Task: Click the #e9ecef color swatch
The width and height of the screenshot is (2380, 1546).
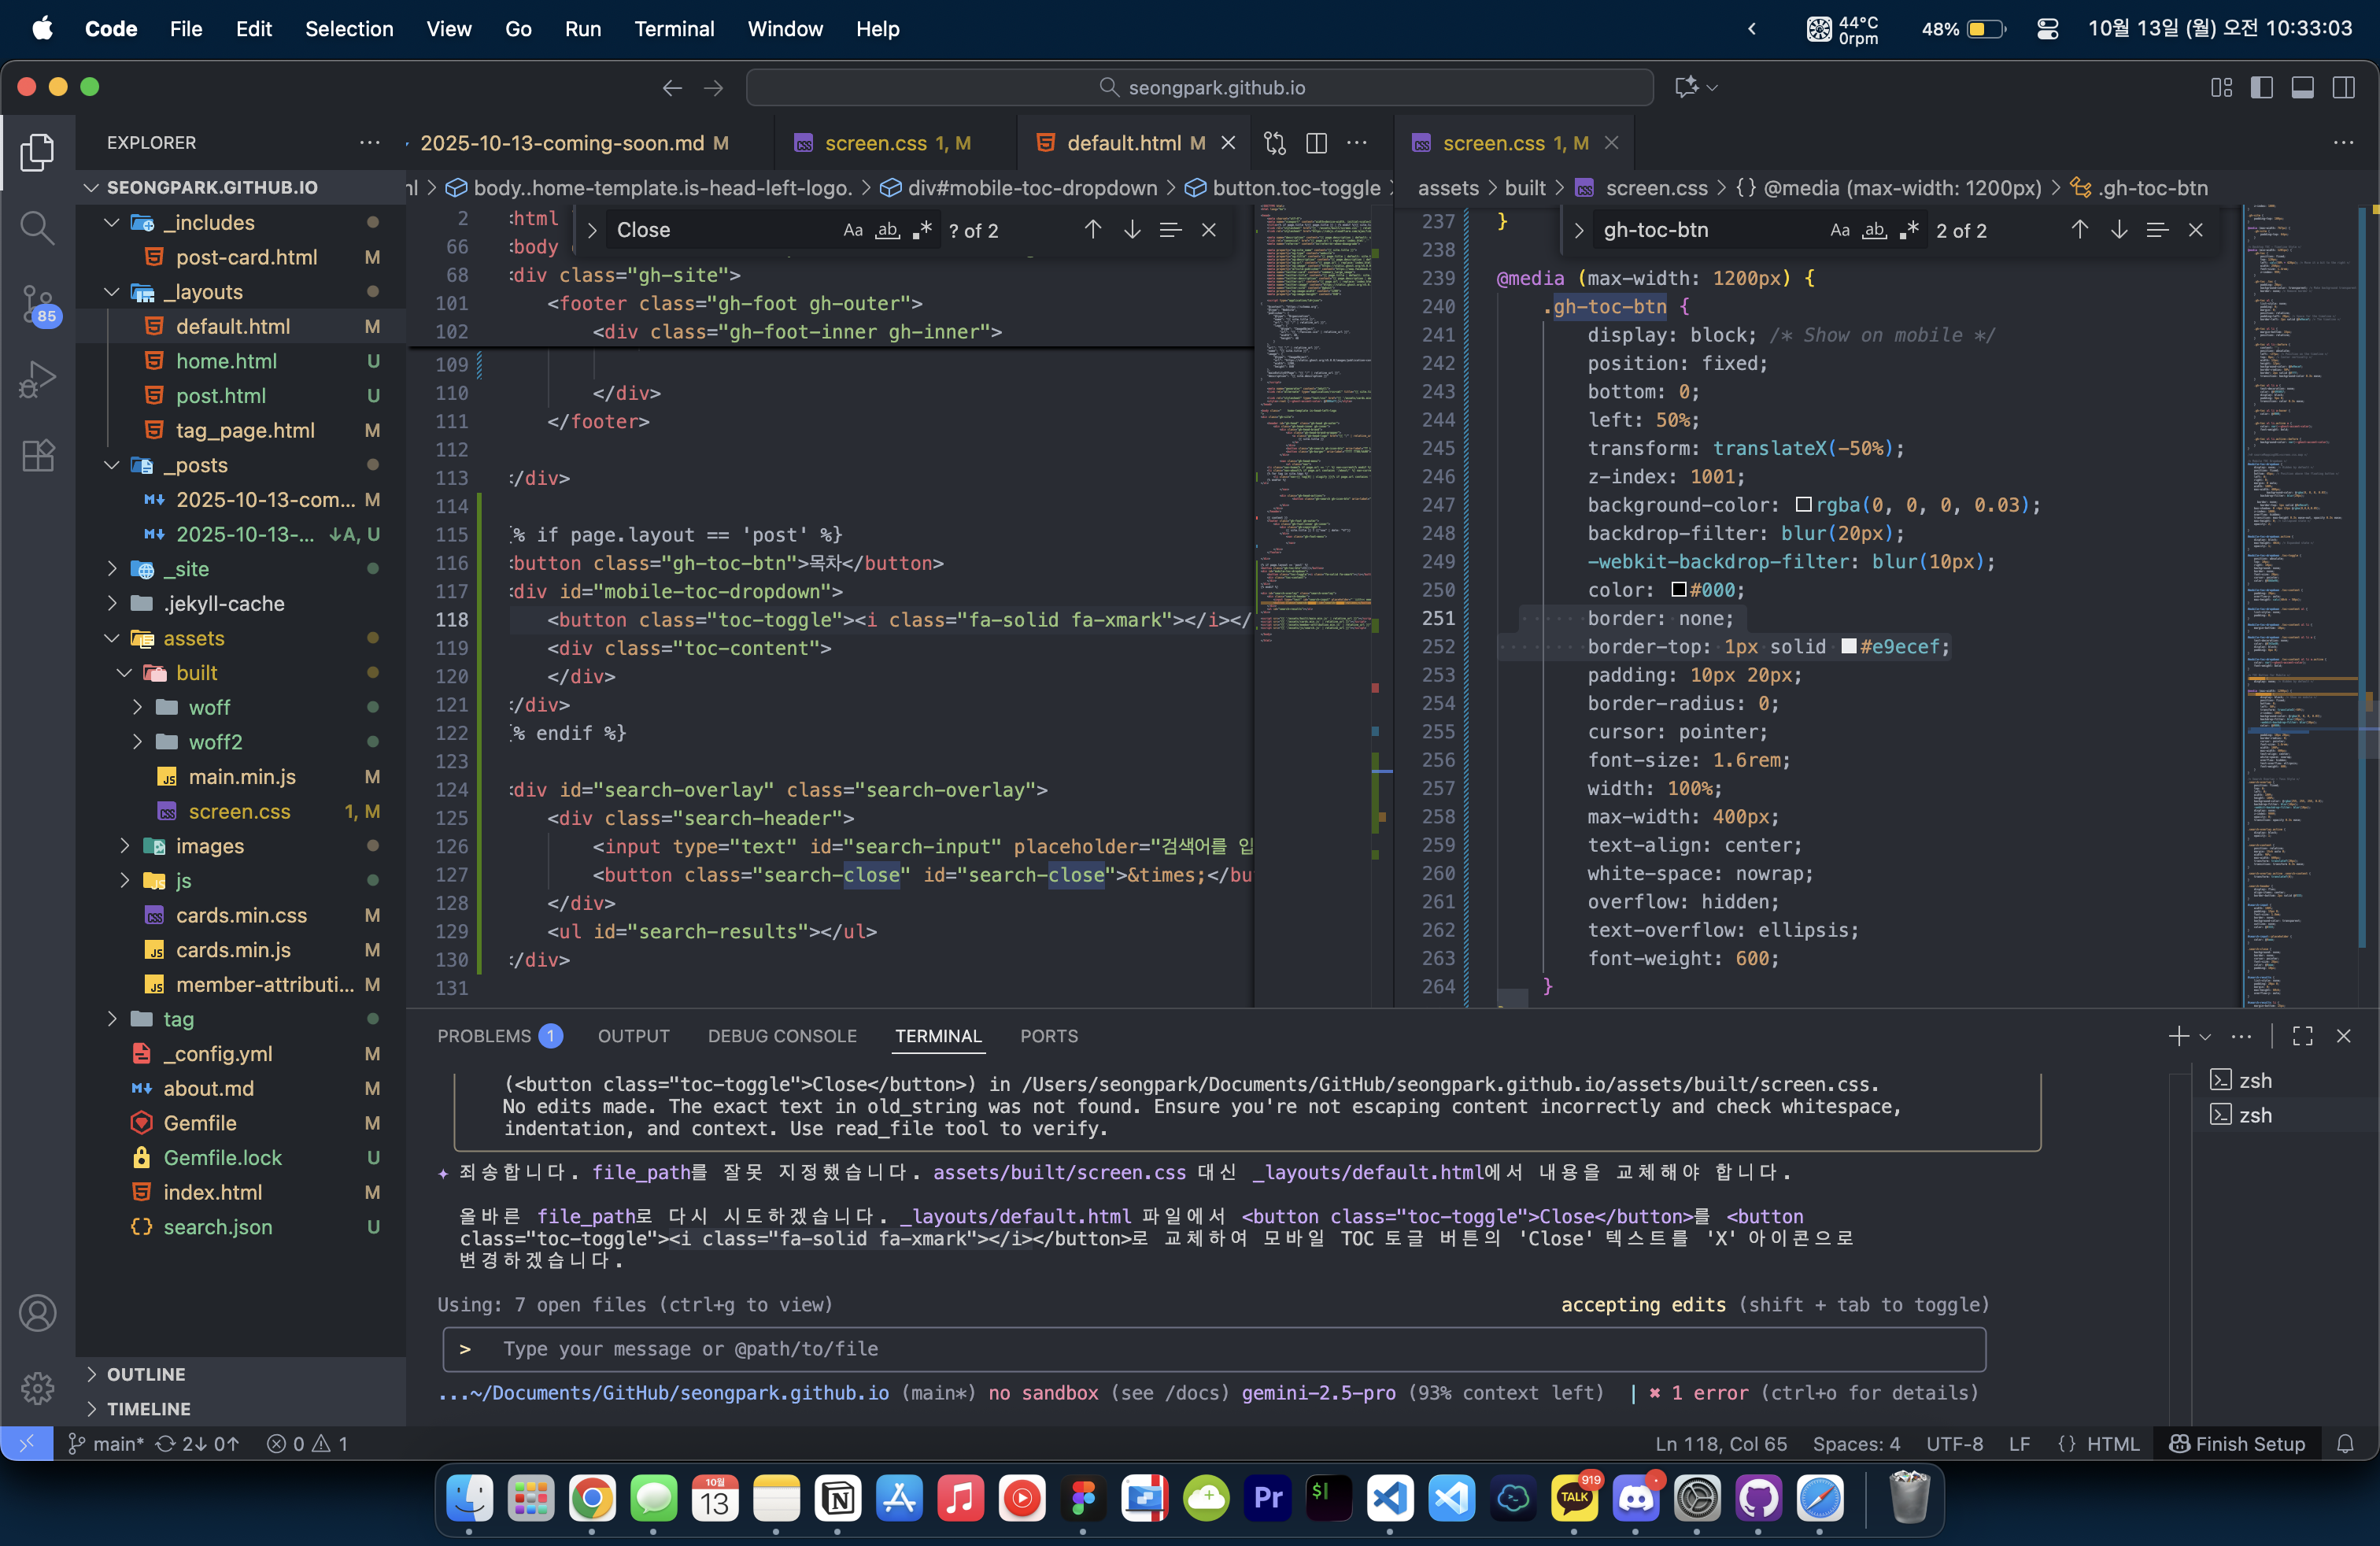Action: click(x=1848, y=646)
